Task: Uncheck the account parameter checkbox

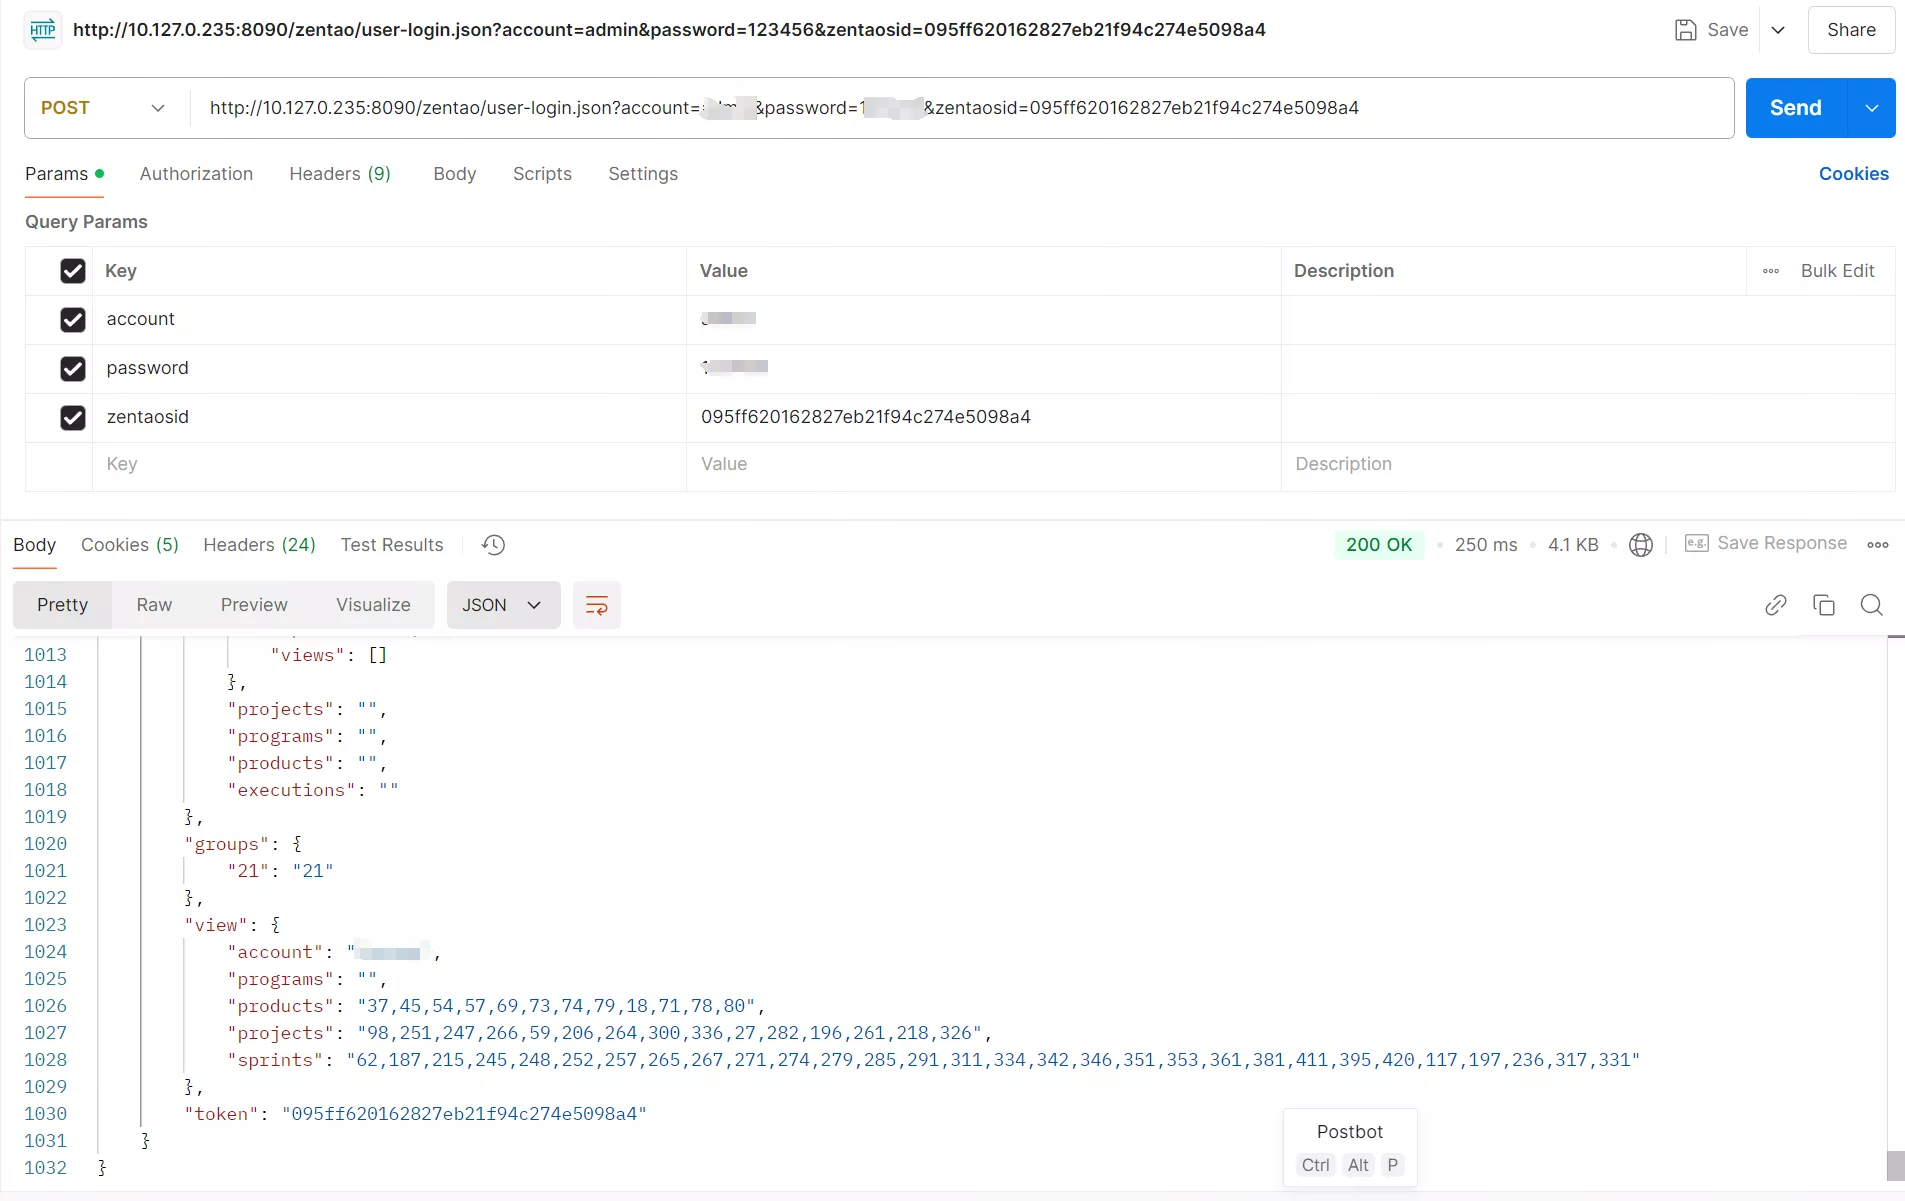Action: [73, 320]
